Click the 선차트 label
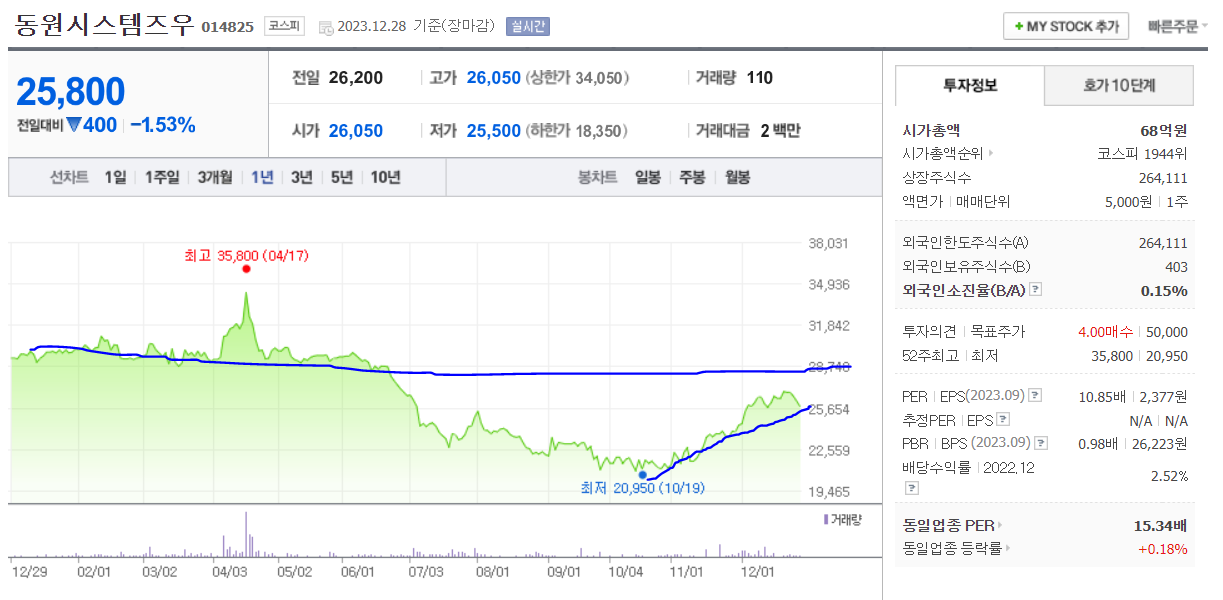Viewport: 1223px width, 600px height. click(69, 177)
